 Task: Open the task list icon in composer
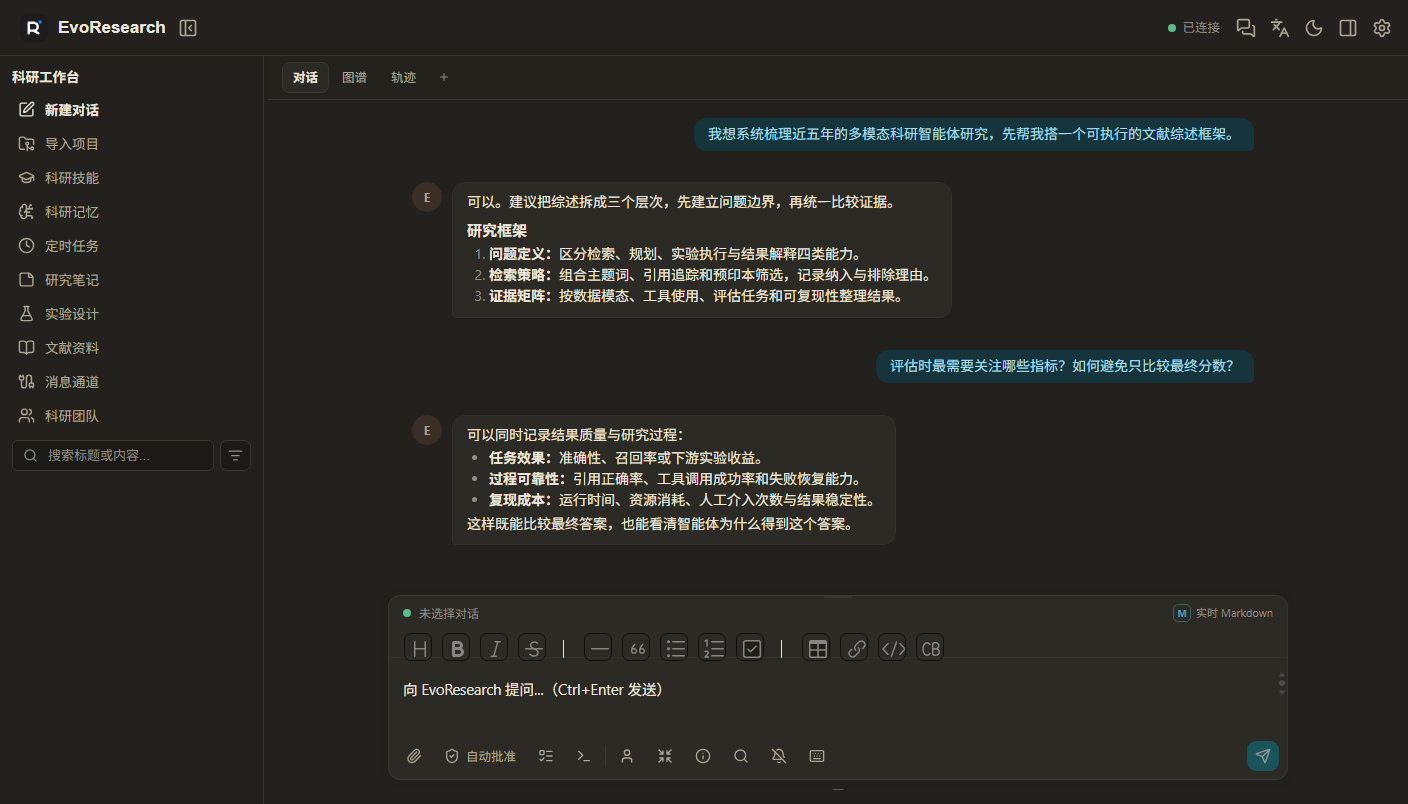546,756
